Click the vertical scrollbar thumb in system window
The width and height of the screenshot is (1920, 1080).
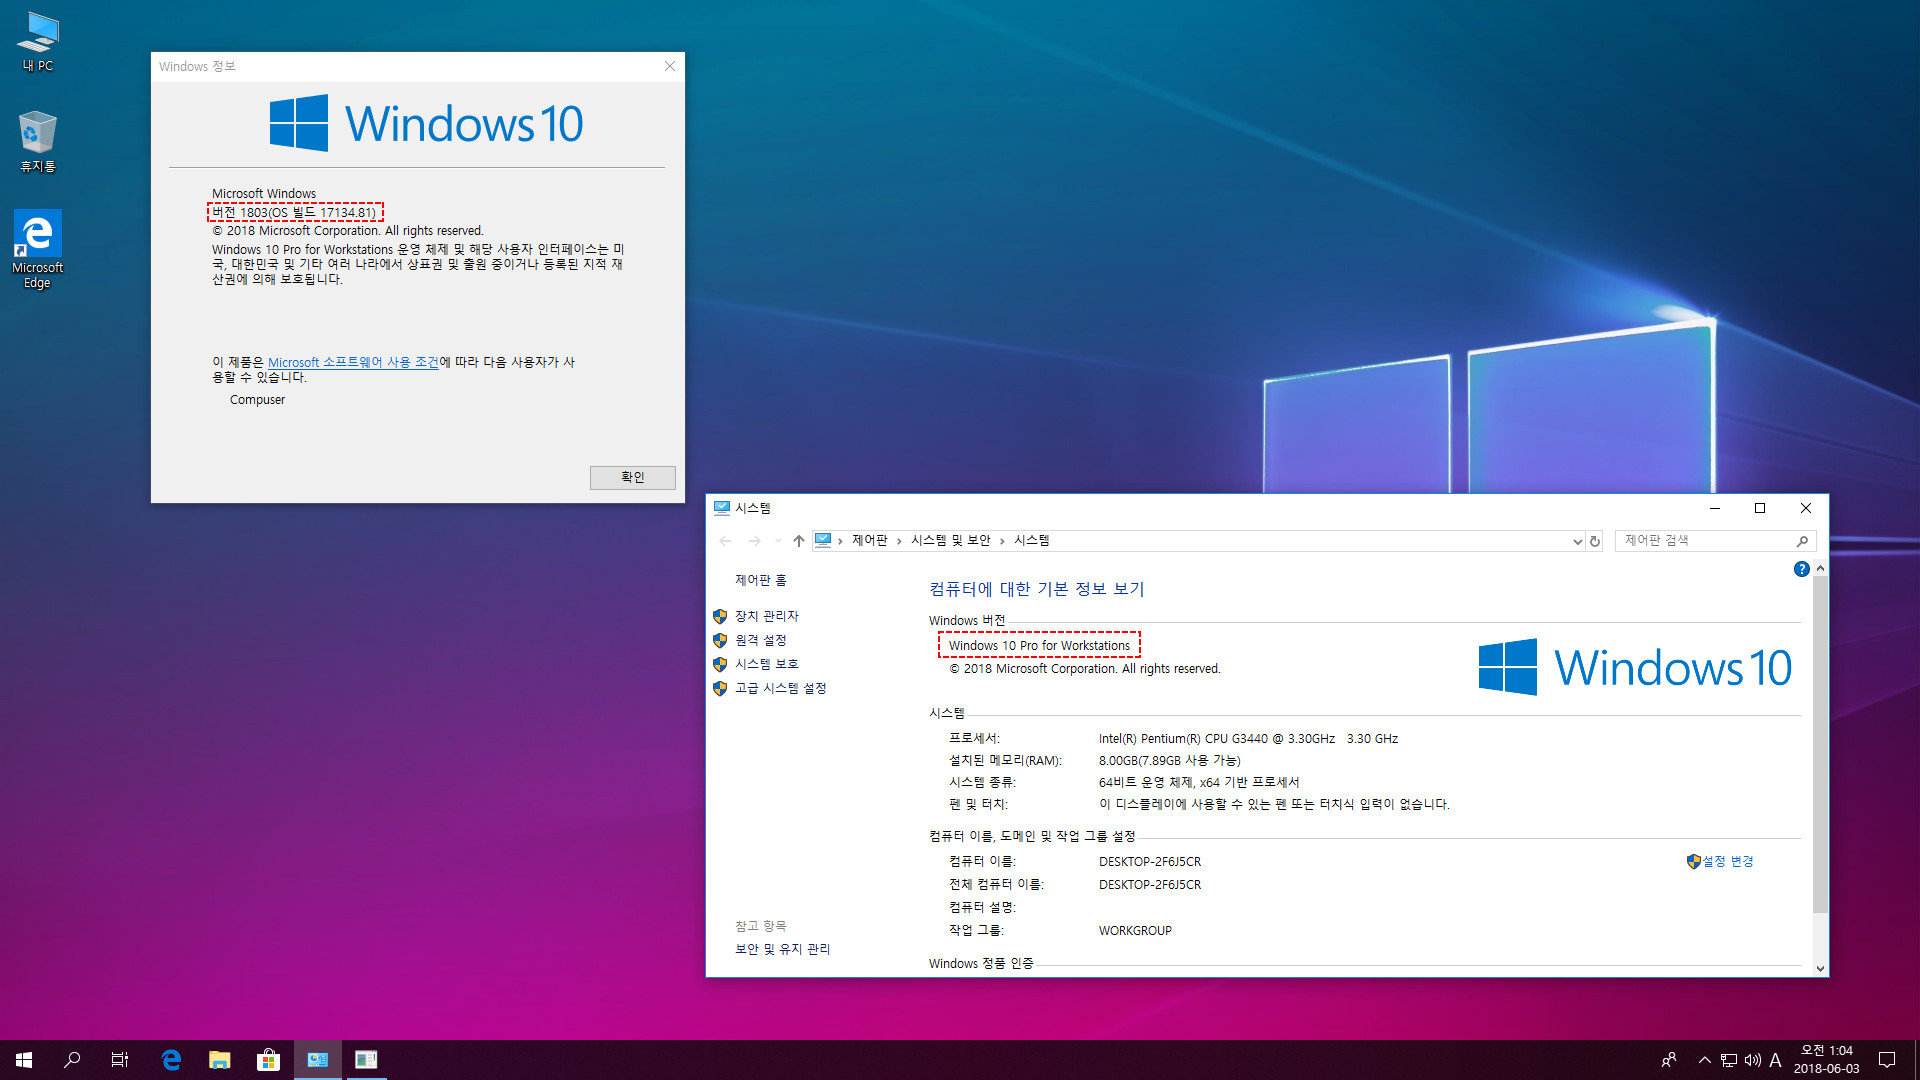[1820, 745]
